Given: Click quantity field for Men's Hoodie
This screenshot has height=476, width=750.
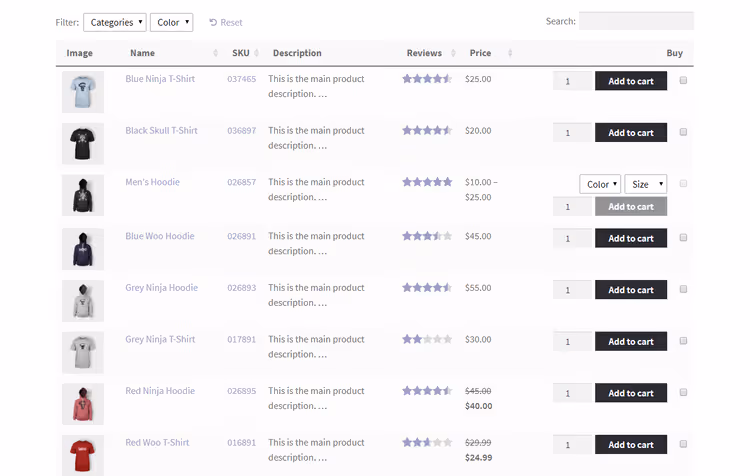Looking at the screenshot, I should click(572, 207).
